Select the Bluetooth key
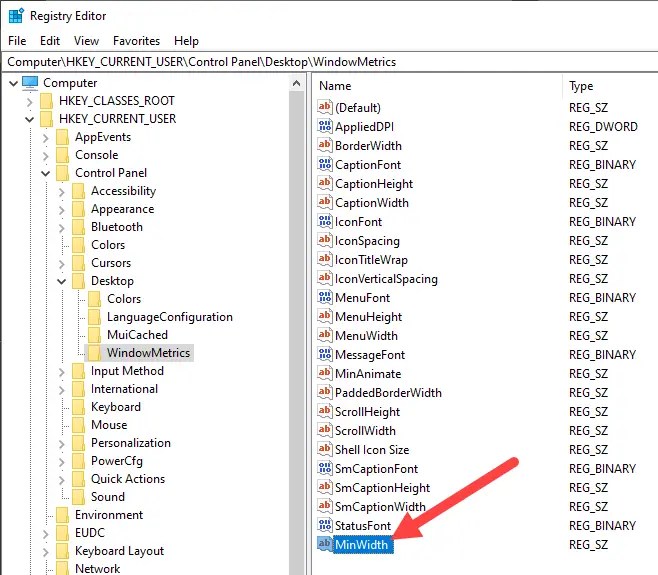The width and height of the screenshot is (658, 575). coord(117,227)
